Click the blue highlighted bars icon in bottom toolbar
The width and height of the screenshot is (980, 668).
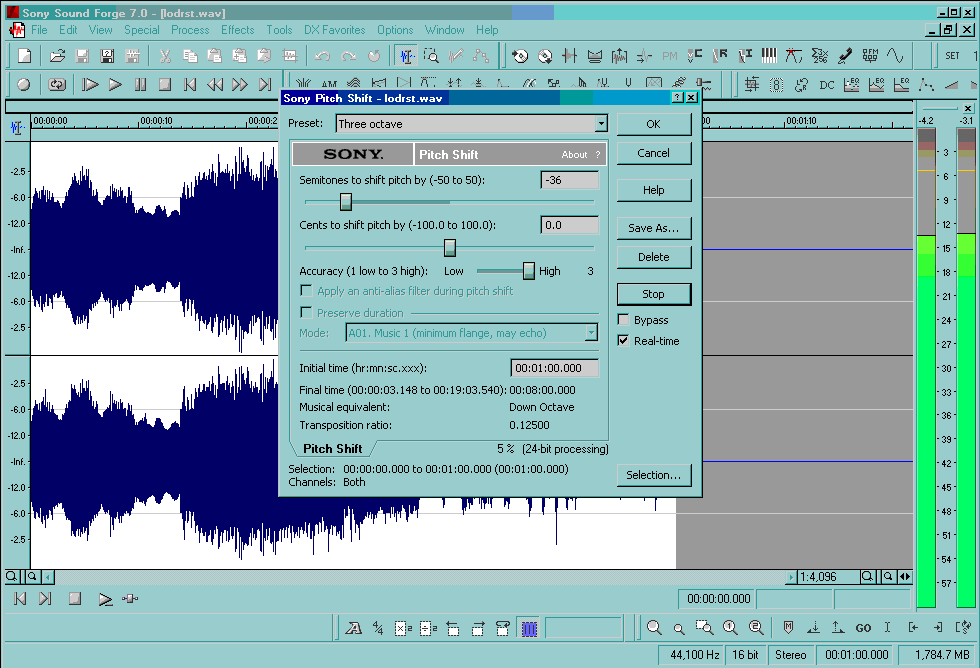(529, 628)
